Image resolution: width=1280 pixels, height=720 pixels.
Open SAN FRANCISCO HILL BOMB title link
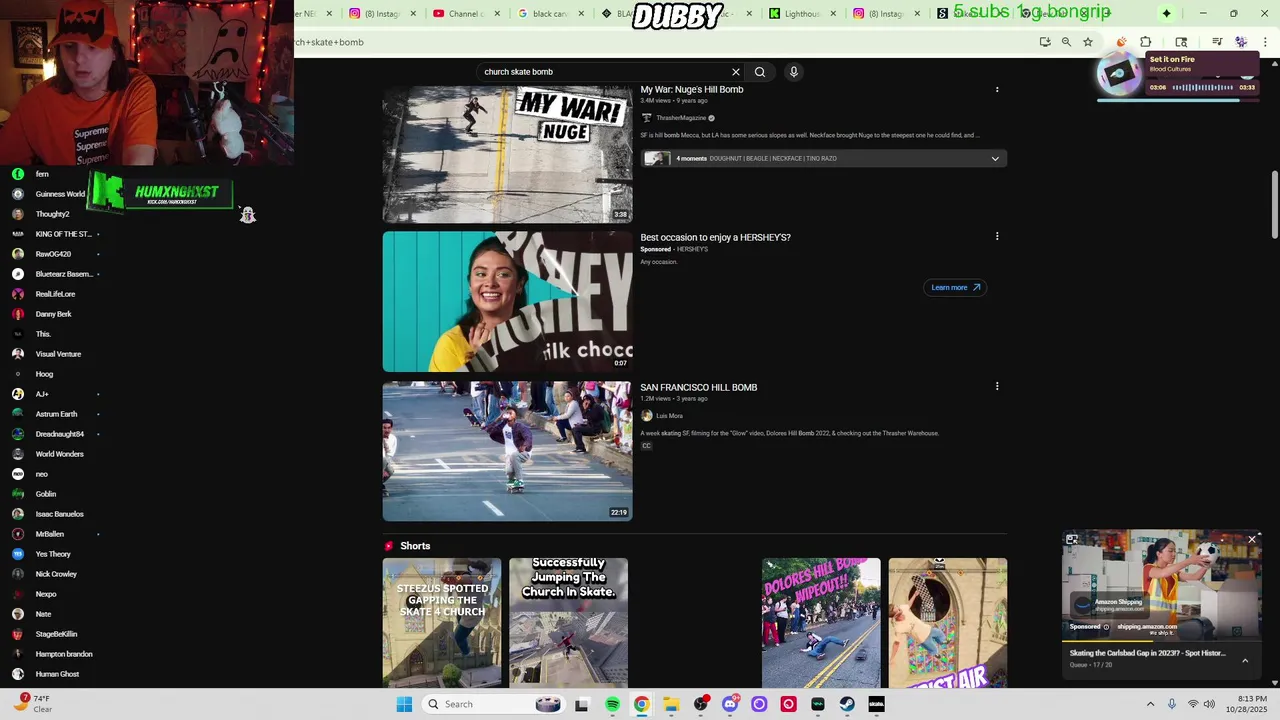699,387
